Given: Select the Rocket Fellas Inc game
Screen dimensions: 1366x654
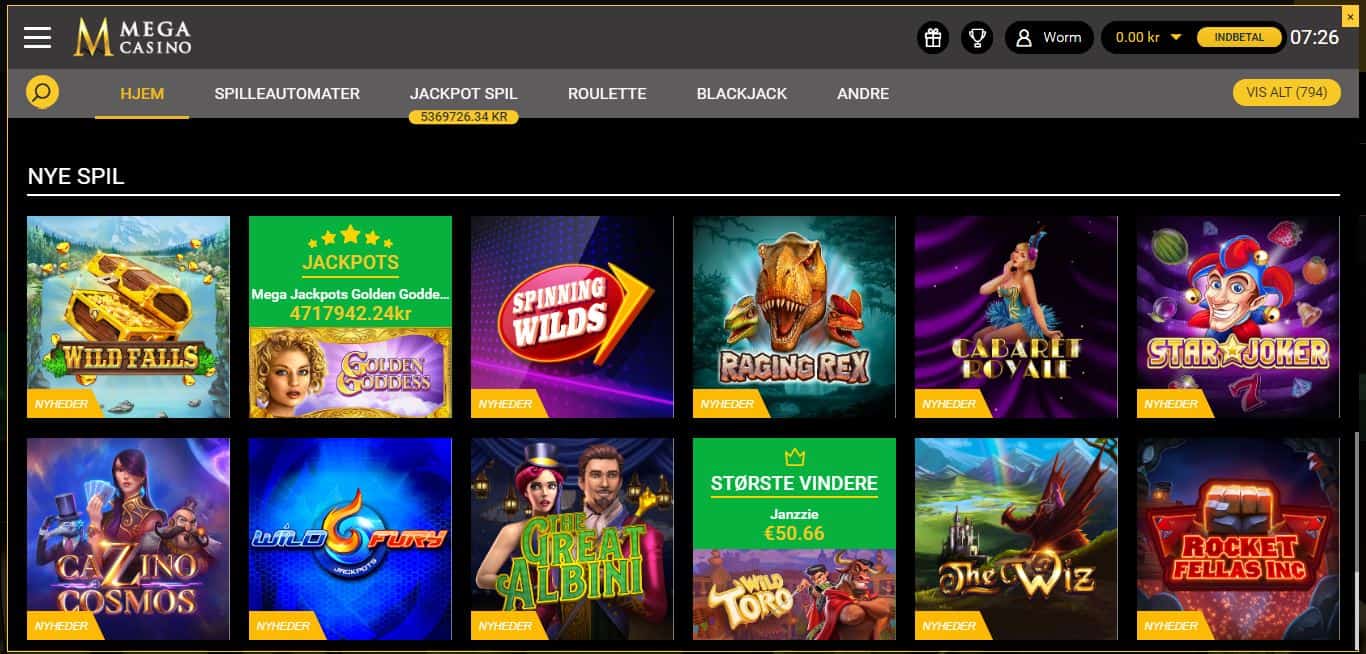Looking at the screenshot, I should point(1238,539).
